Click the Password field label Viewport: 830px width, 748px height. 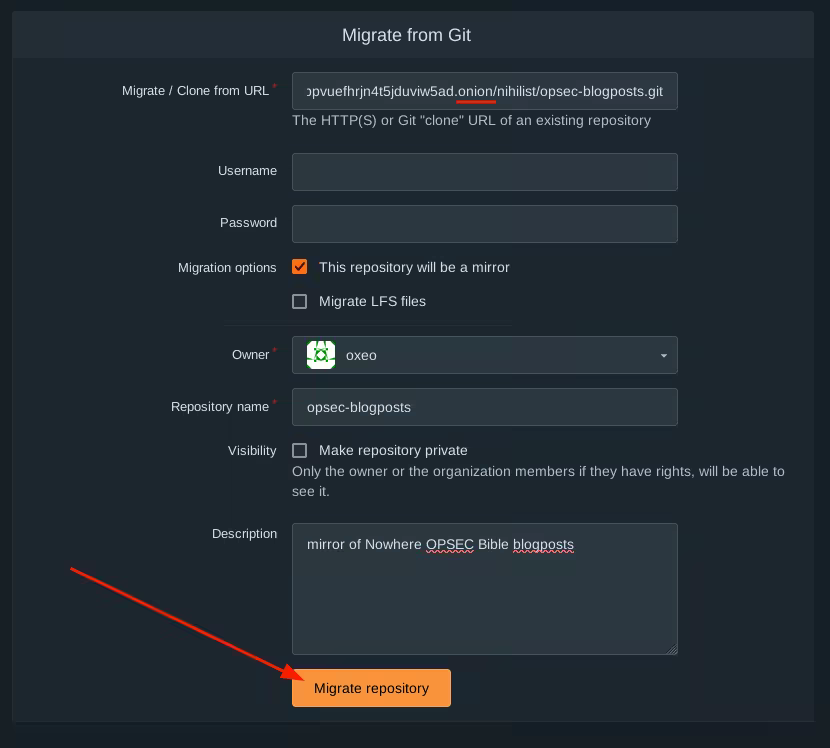pos(248,223)
